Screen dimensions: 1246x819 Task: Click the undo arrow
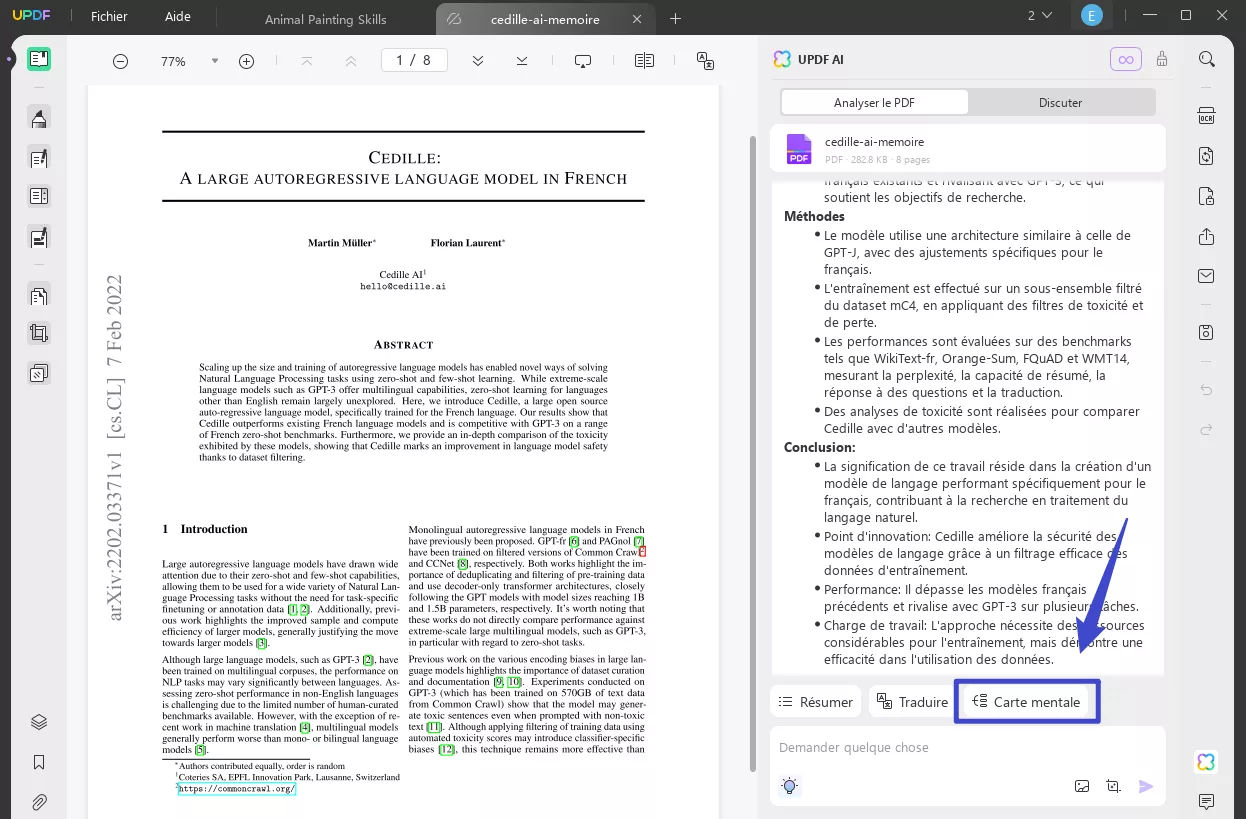1207,390
